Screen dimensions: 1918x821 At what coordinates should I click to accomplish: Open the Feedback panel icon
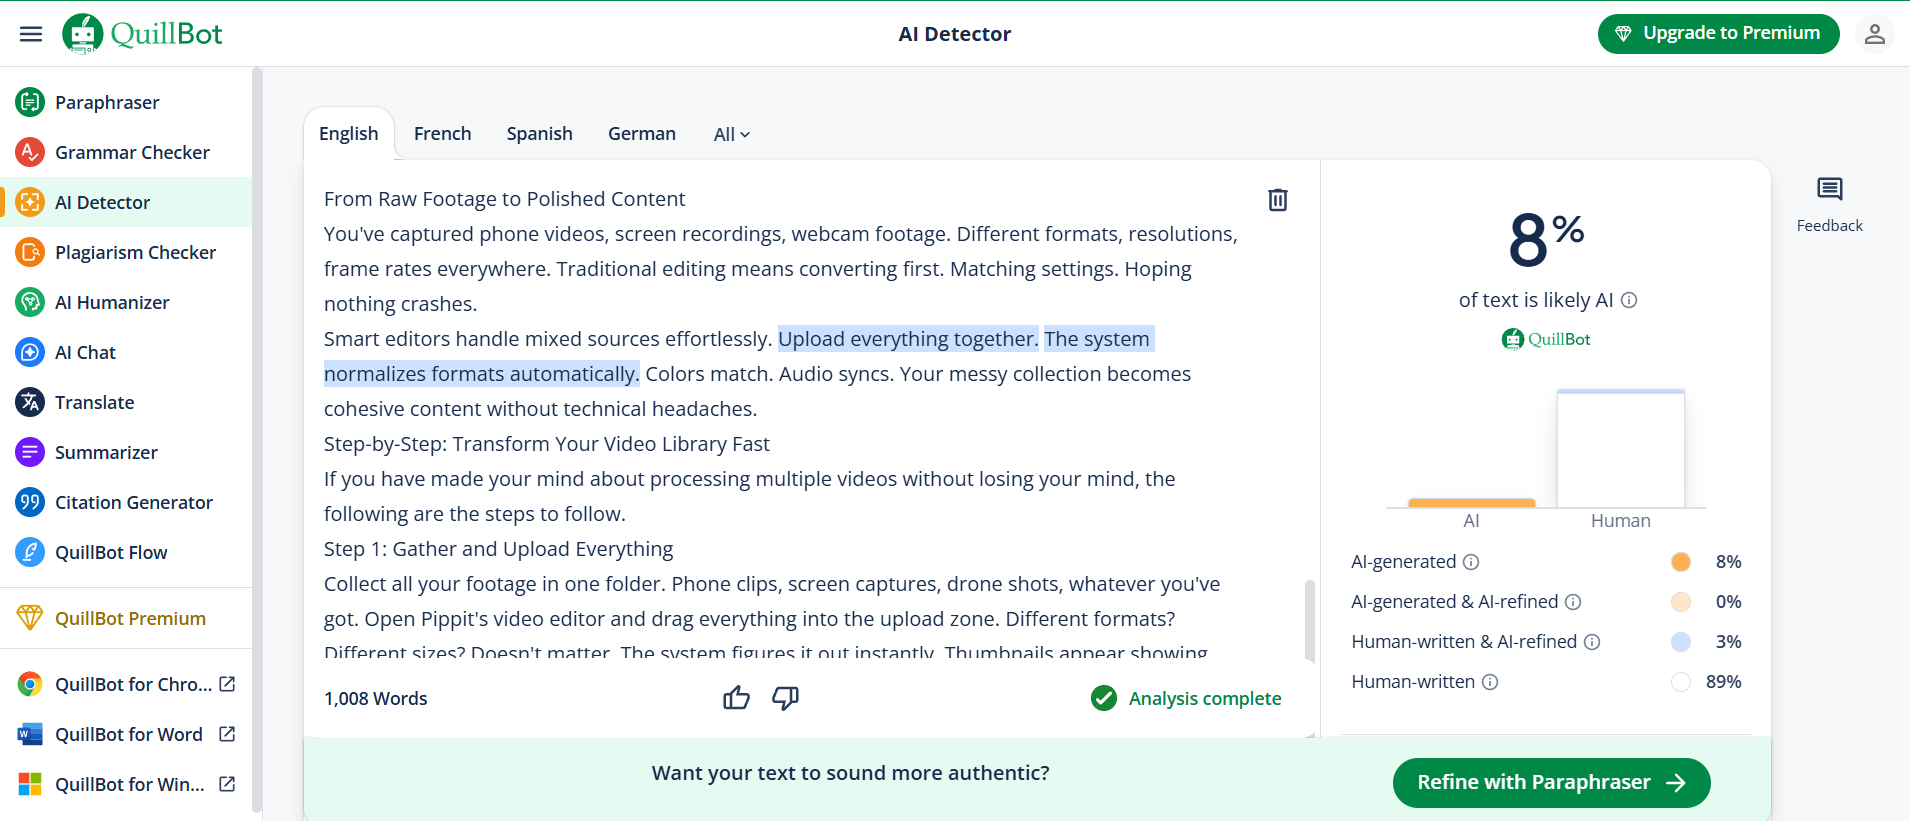[1829, 189]
